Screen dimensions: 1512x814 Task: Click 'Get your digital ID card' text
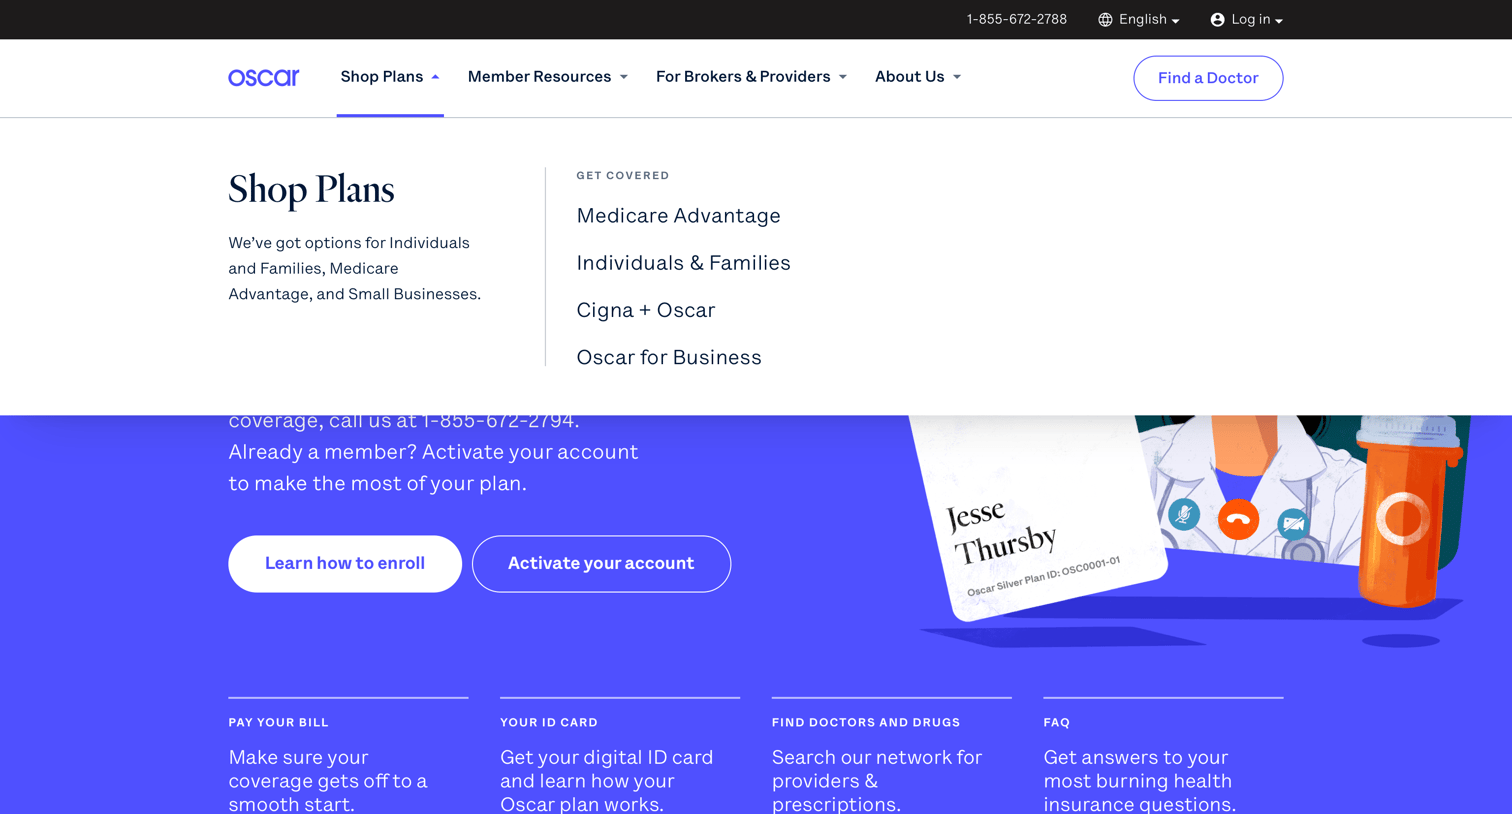coord(607,781)
